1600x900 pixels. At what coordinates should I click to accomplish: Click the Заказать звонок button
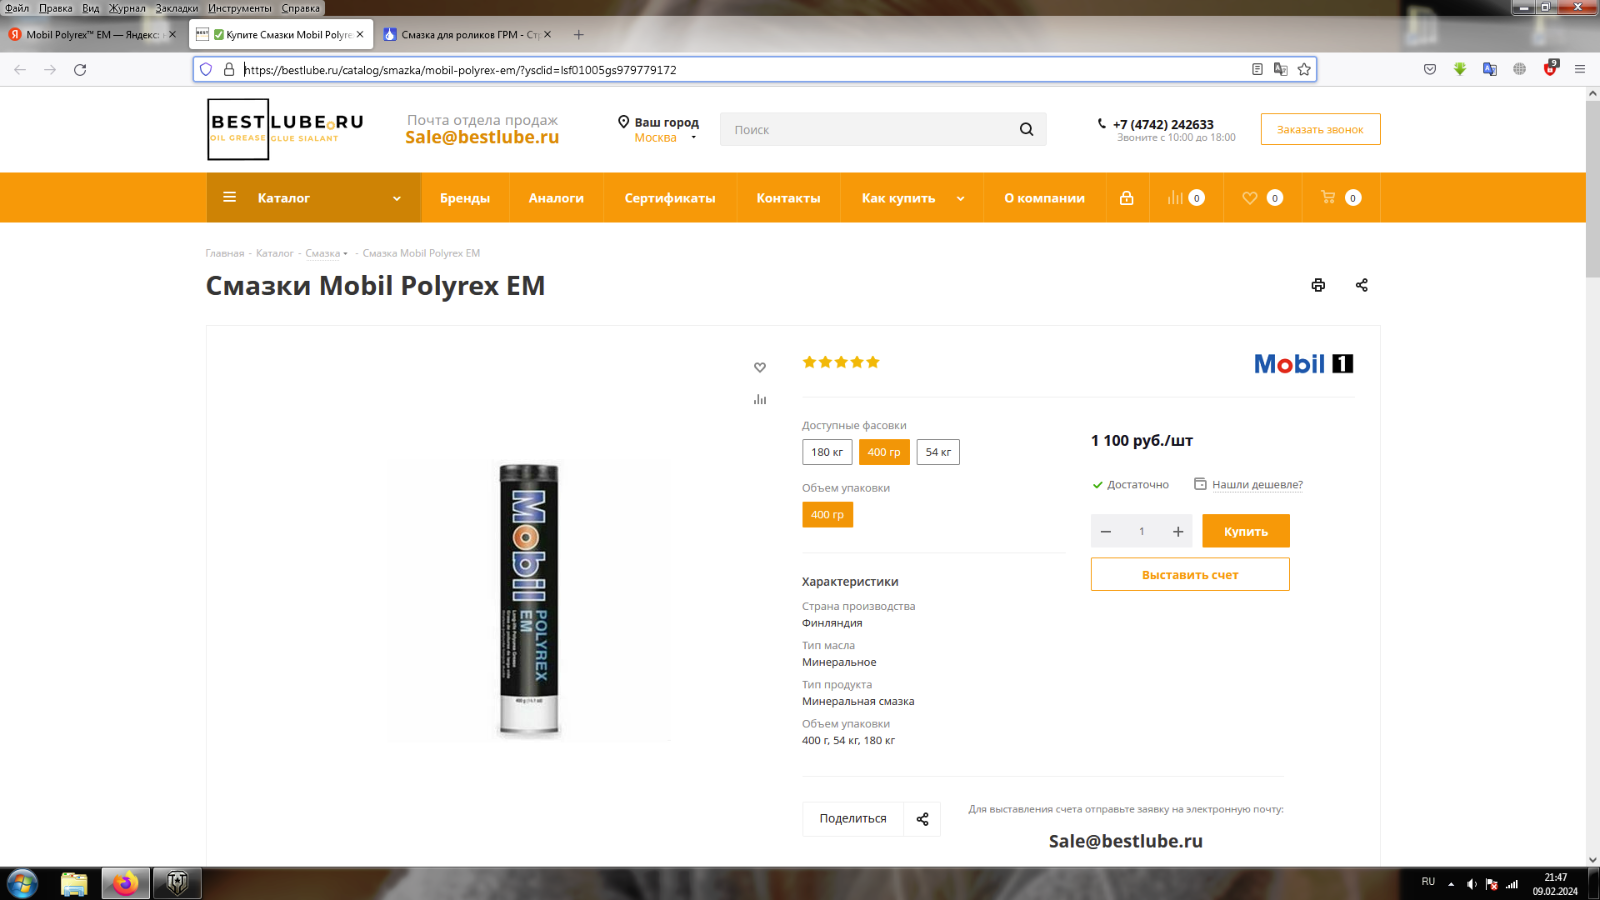click(x=1320, y=129)
